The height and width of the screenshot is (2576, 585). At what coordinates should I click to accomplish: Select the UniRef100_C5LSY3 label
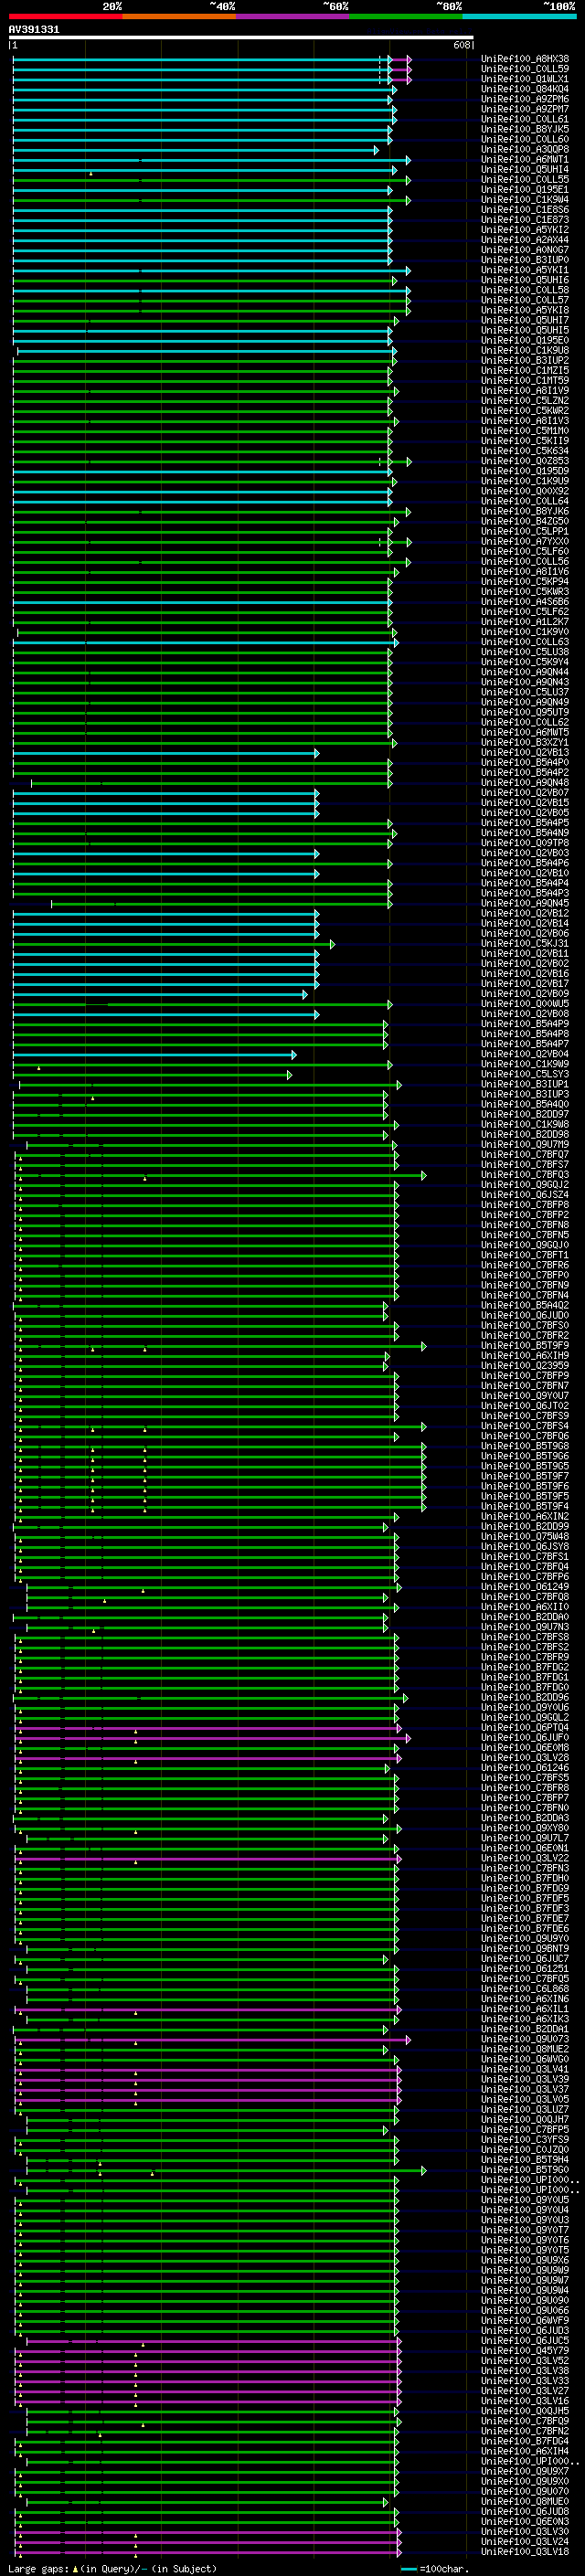[x=525, y=1074]
